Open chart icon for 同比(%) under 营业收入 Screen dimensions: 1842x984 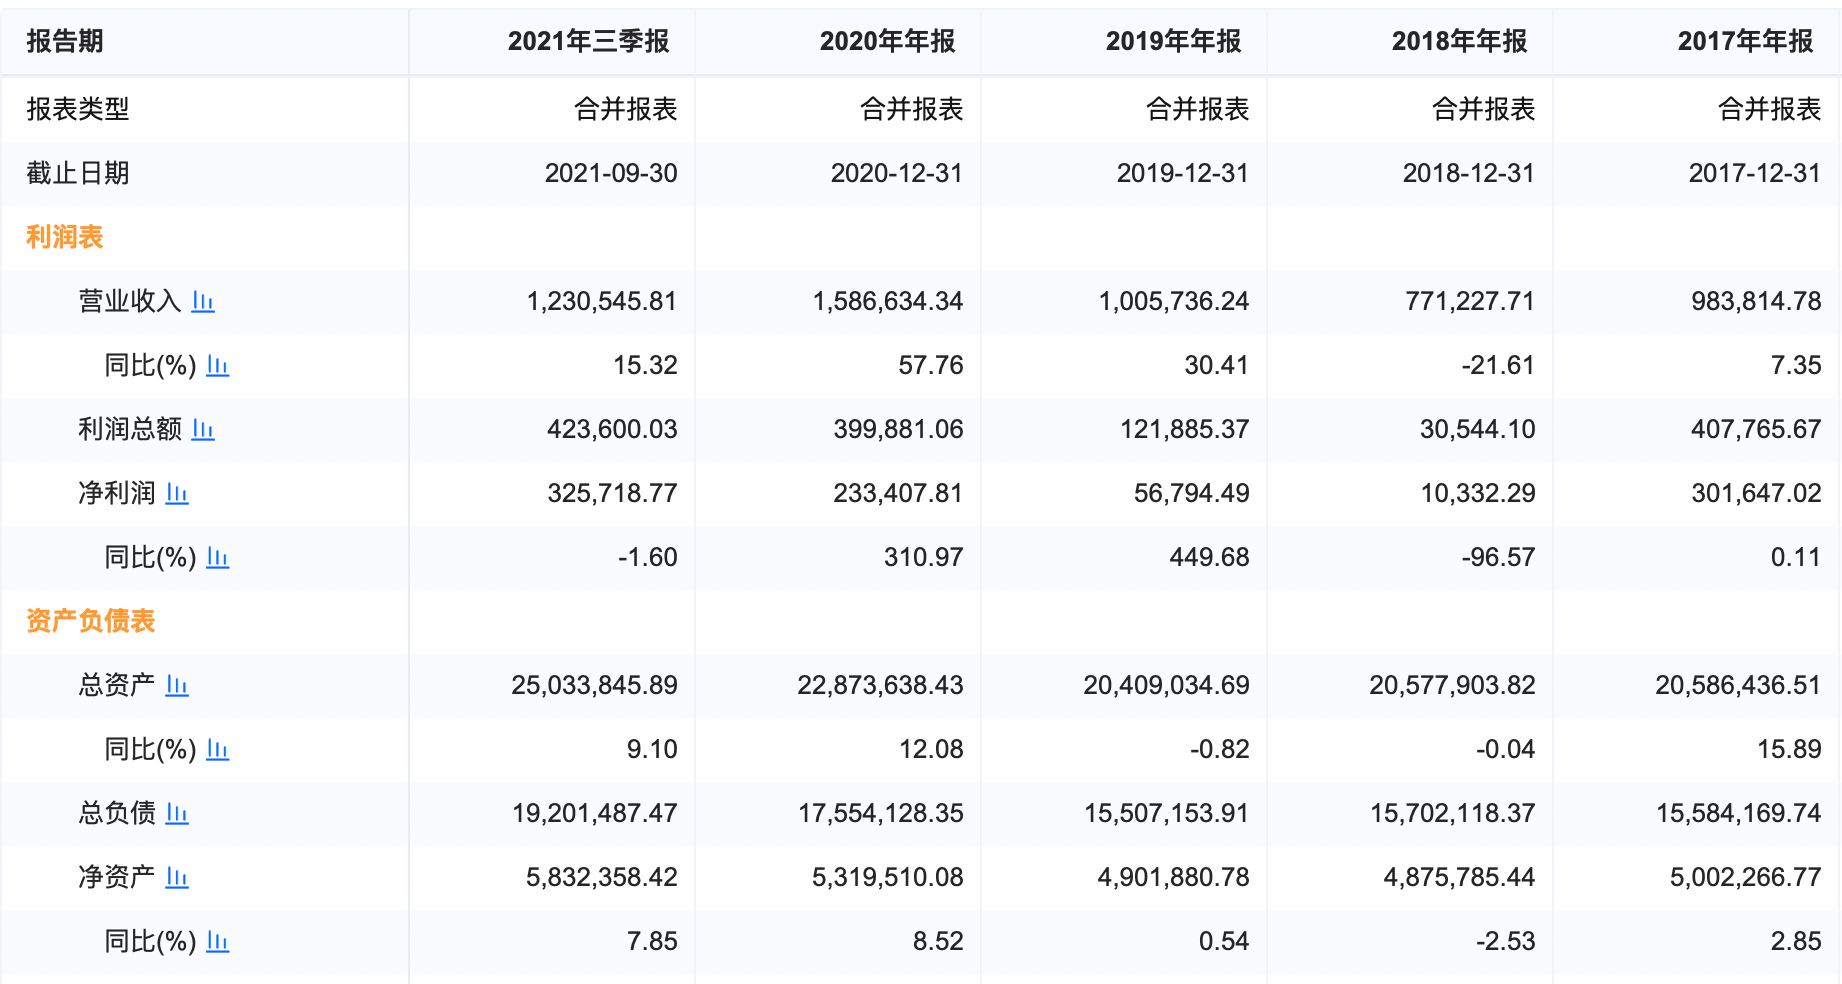pyautogui.click(x=218, y=366)
